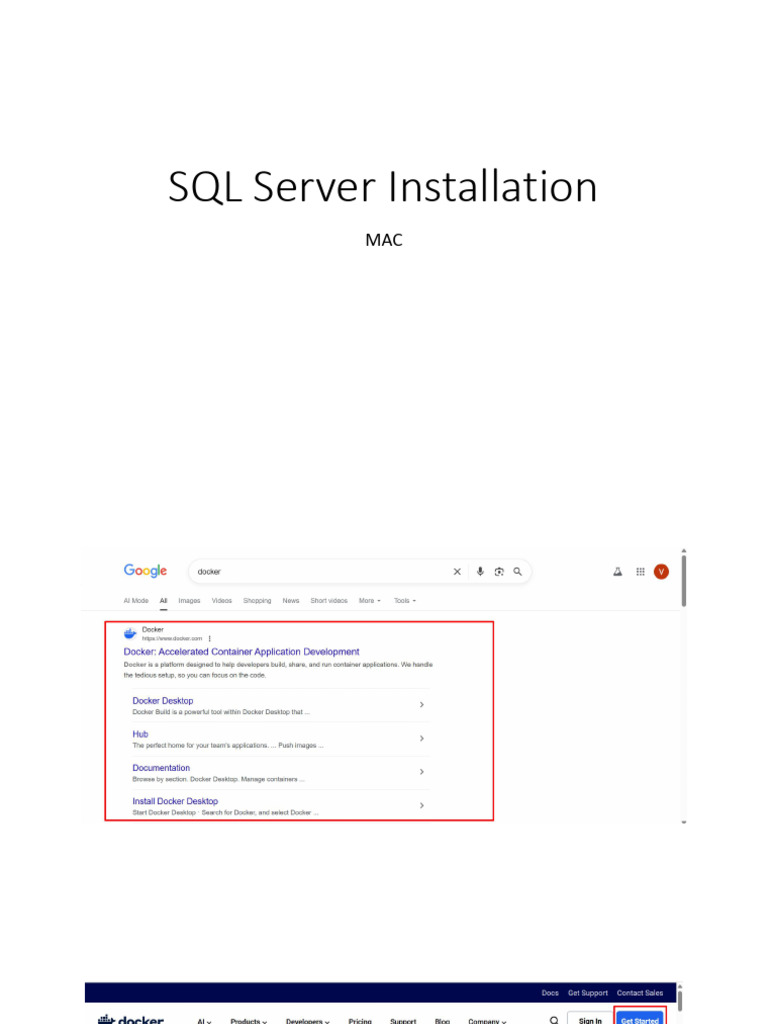This screenshot has width=768, height=1024.
Task: Click the Google page vertical scrollbar thumb
Action: pos(684,581)
